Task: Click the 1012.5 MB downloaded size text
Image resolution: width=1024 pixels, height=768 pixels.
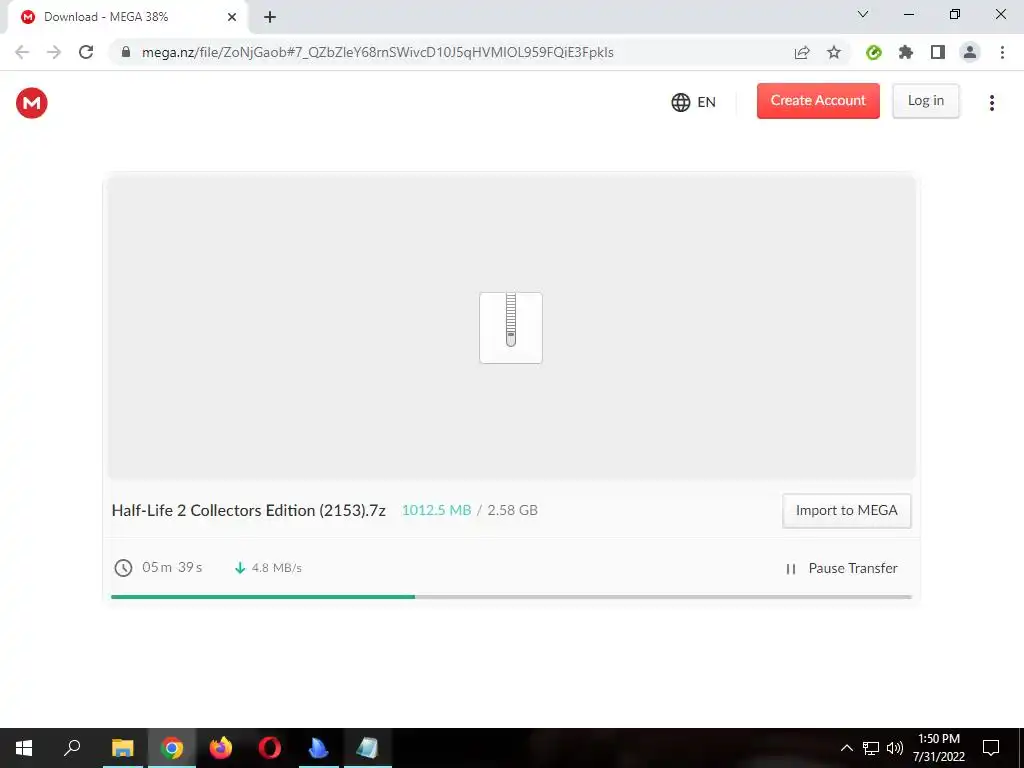Action: click(x=436, y=510)
